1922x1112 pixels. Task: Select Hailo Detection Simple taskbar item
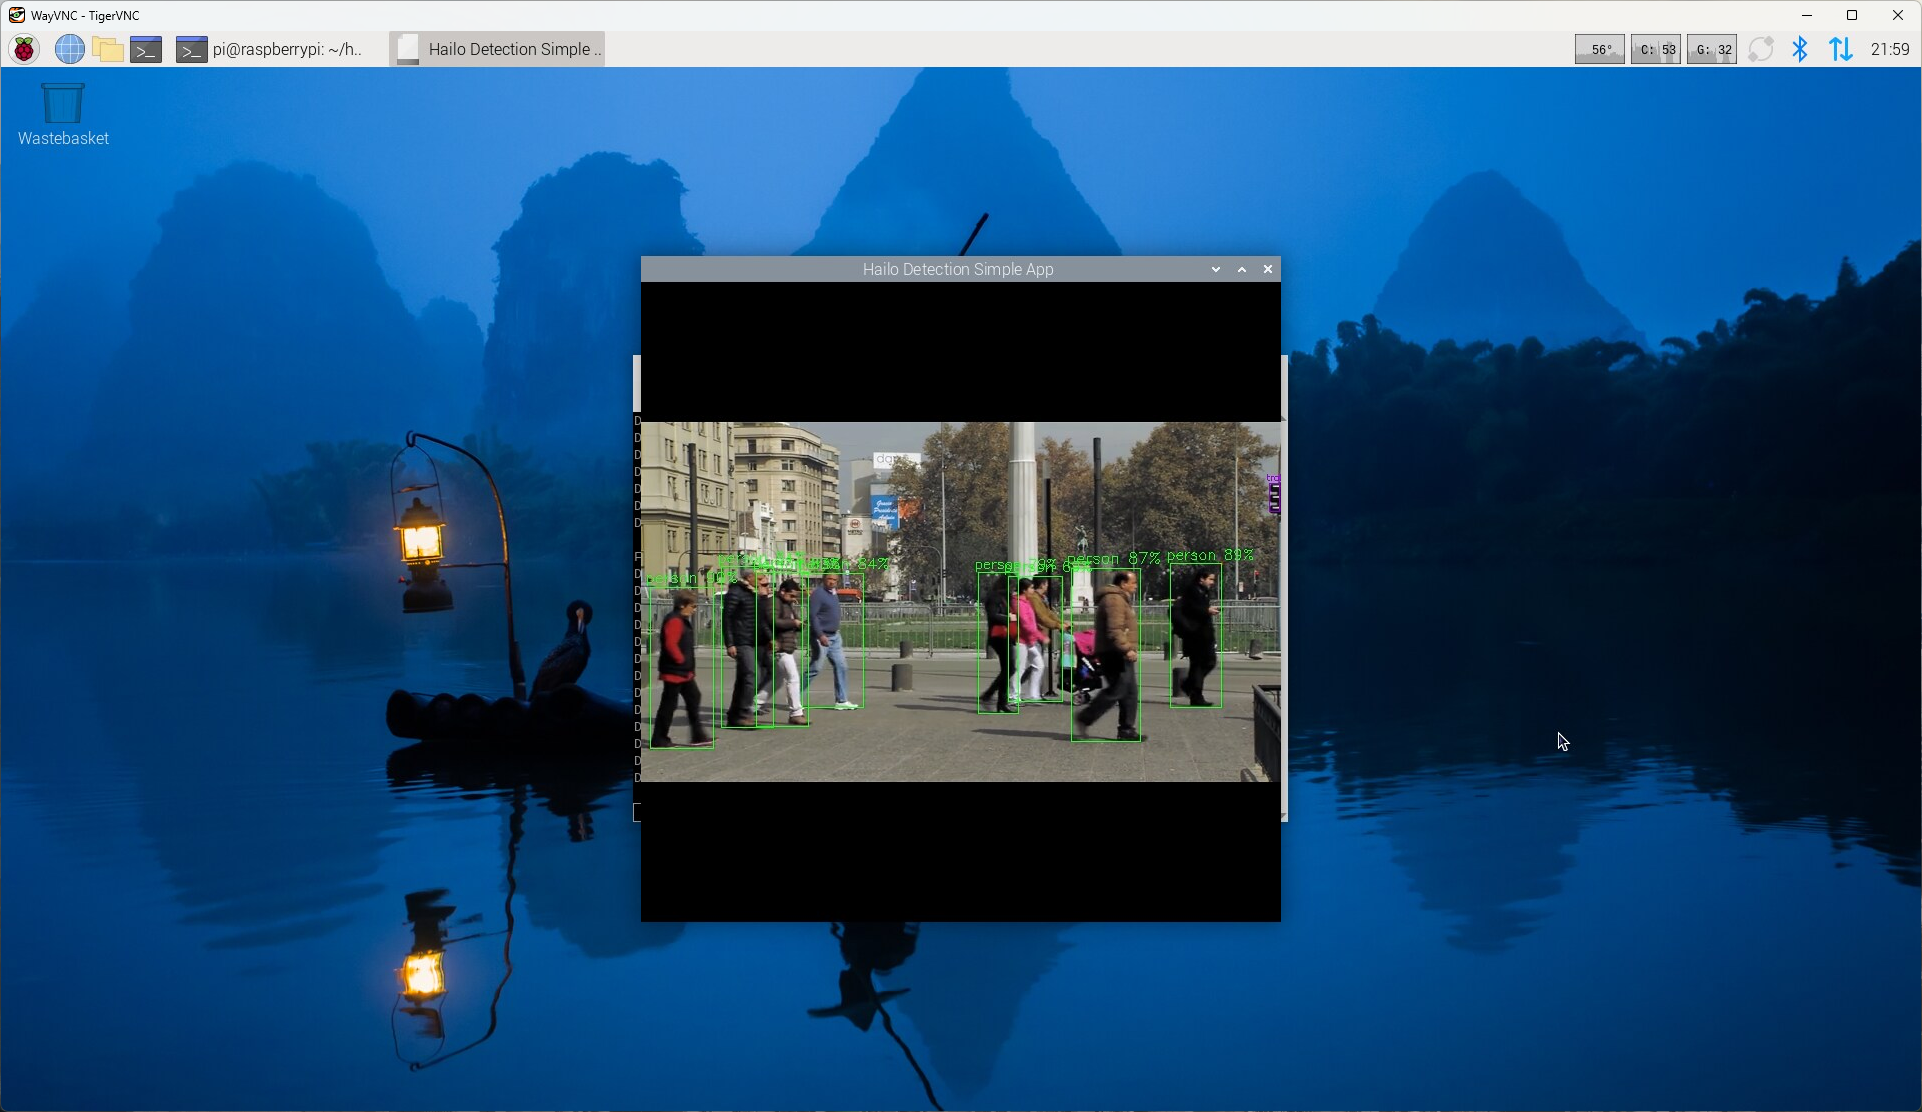(x=498, y=49)
